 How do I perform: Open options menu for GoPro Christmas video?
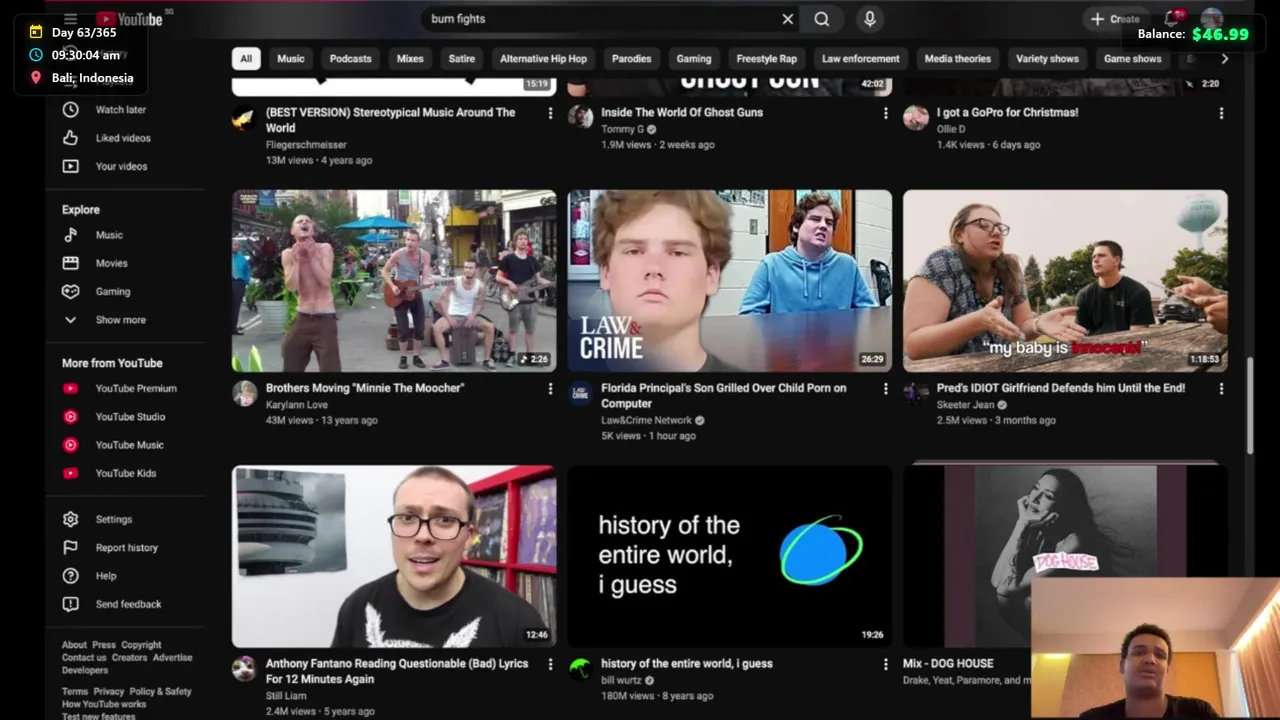pos(1221,114)
